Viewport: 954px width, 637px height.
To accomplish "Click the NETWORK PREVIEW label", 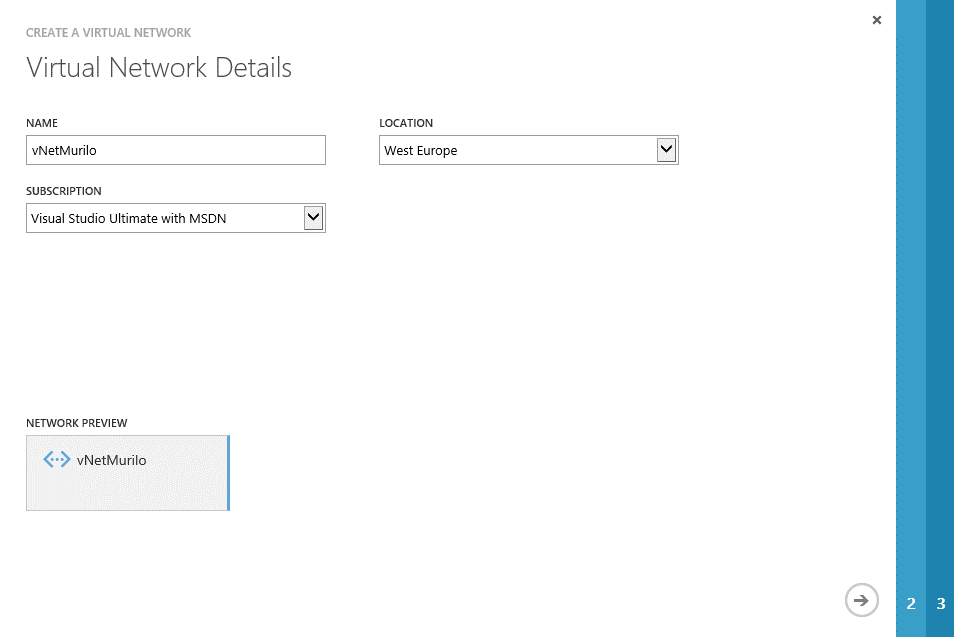I will (77, 423).
